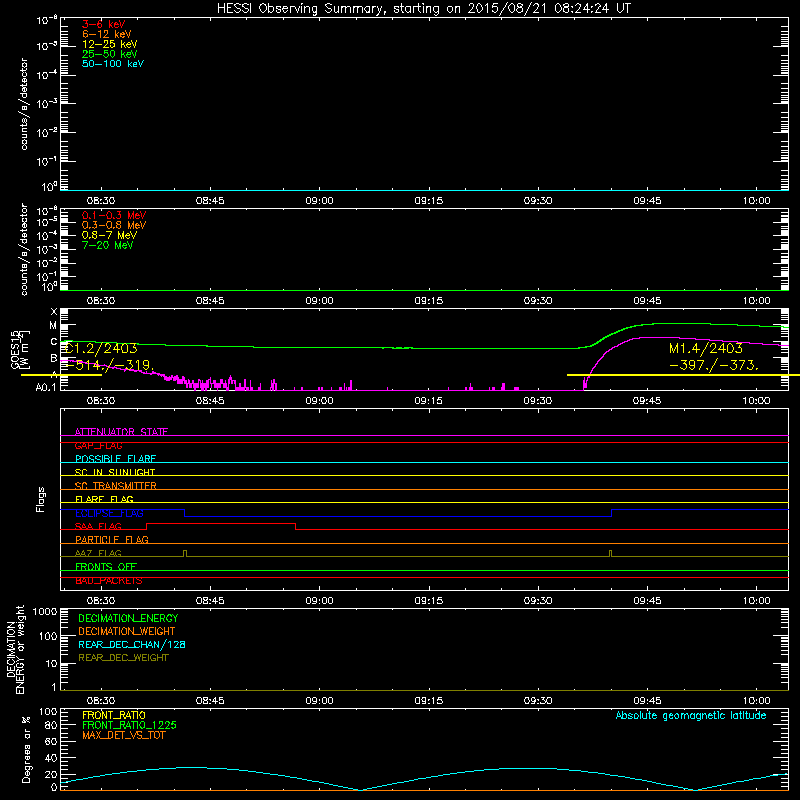Click the SC_IN_SUNLIGHT flag label
This screenshot has height=800, width=800.
[115, 472]
